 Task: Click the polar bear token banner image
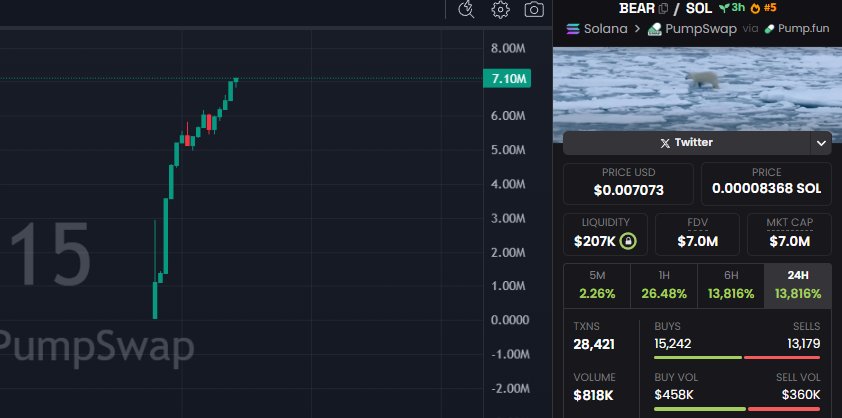point(697,87)
